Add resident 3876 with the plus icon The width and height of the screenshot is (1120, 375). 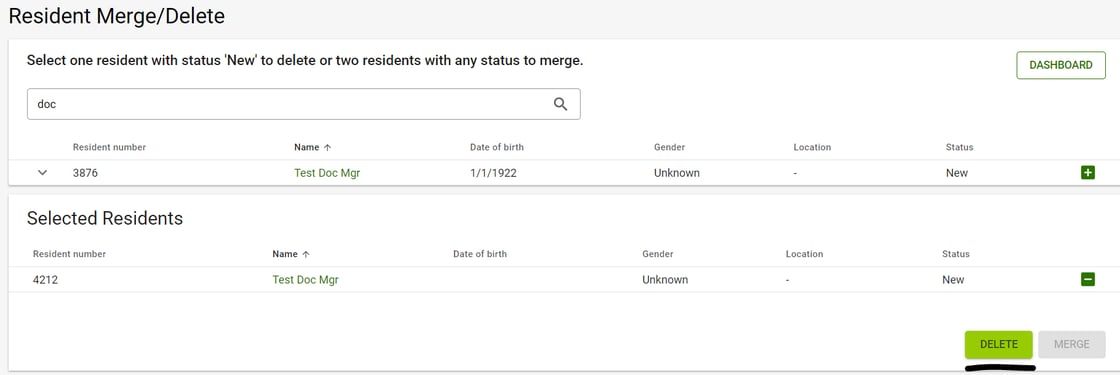(x=1088, y=173)
